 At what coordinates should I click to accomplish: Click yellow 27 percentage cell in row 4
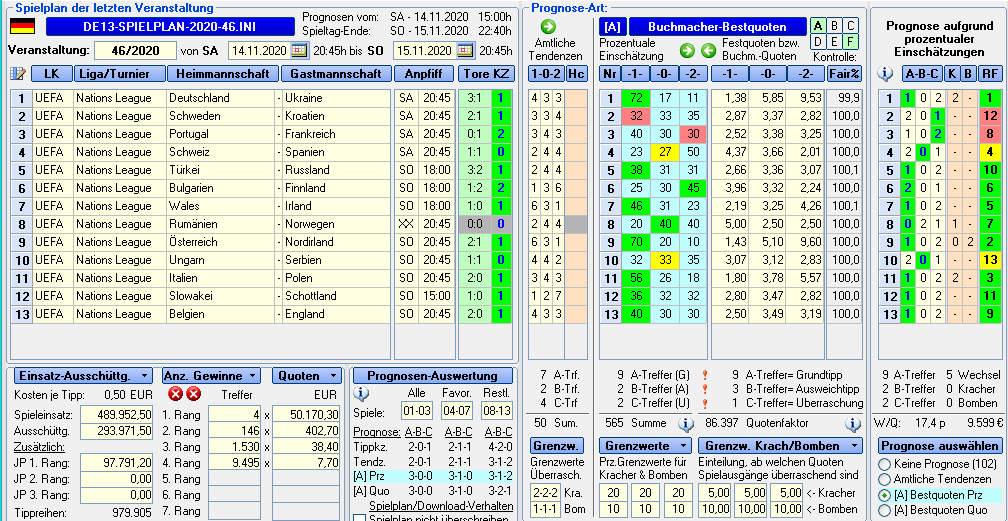coord(665,152)
